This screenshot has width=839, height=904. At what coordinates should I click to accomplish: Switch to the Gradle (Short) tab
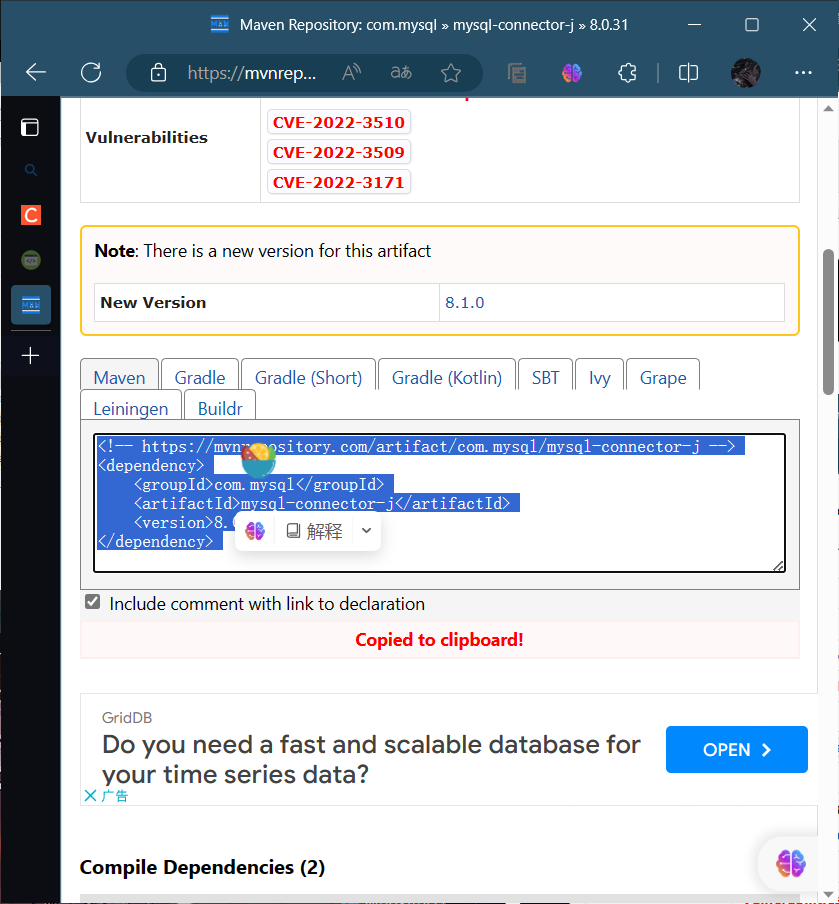click(308, 378)
